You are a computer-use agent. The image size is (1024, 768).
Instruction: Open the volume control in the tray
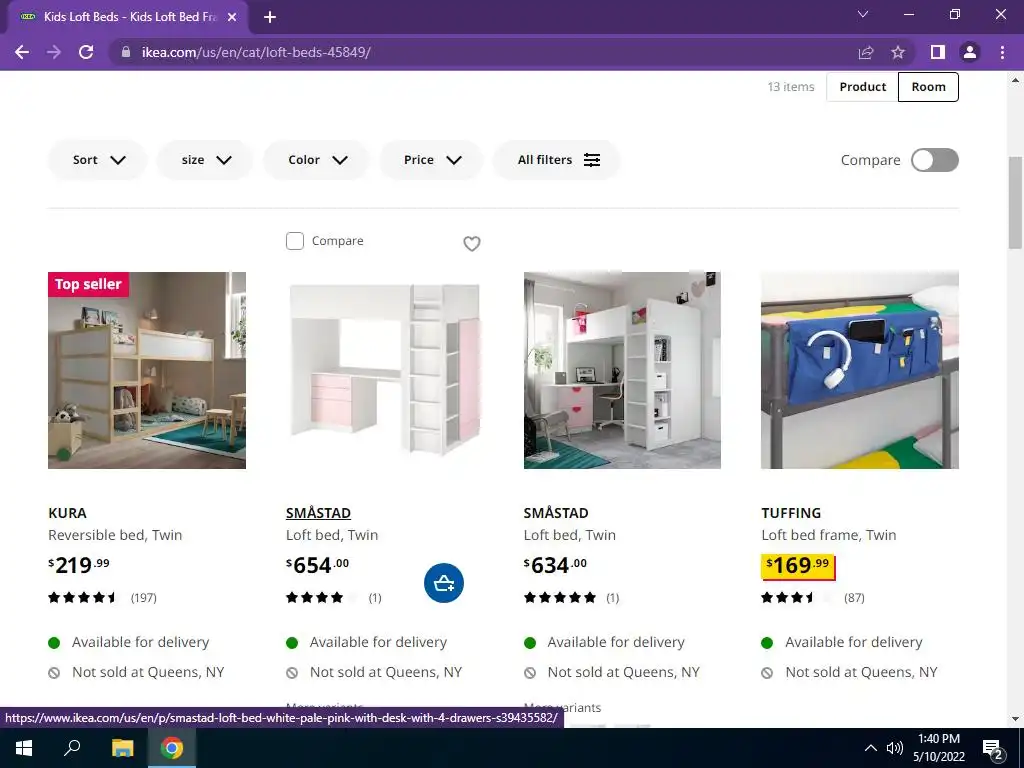[x=894, y=748]
